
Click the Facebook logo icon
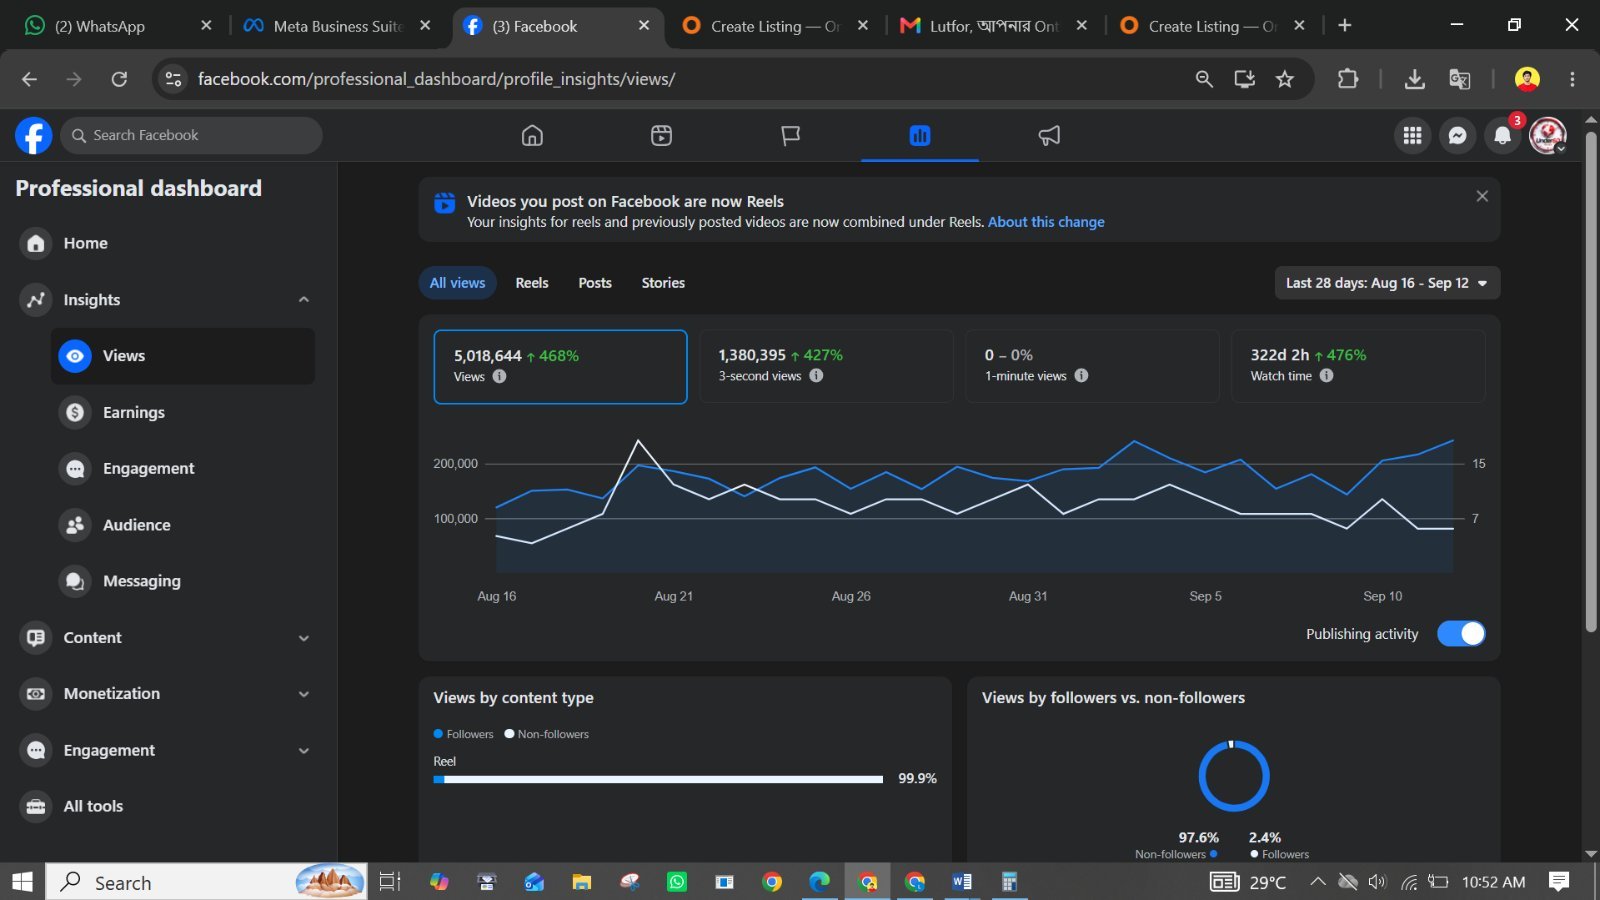pos(33,136)
